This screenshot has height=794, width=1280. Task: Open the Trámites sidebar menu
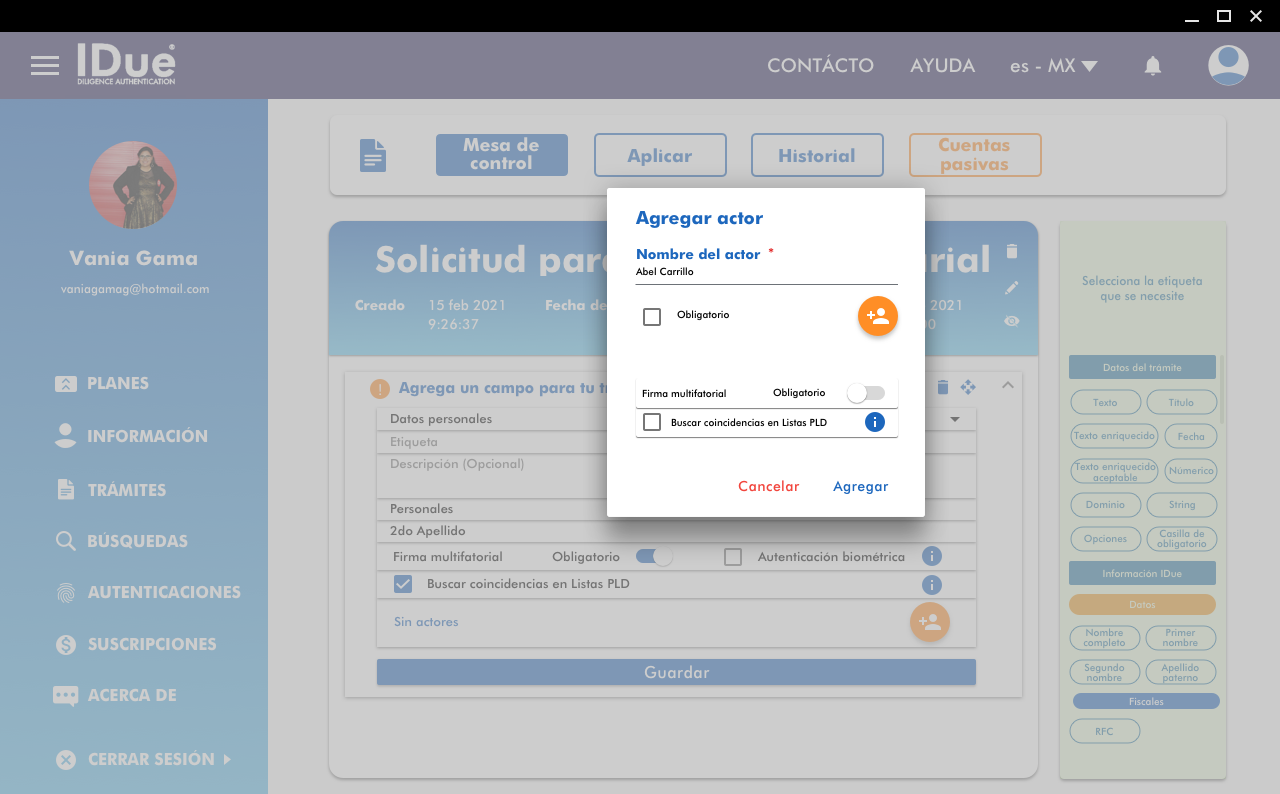coord(126,490)
